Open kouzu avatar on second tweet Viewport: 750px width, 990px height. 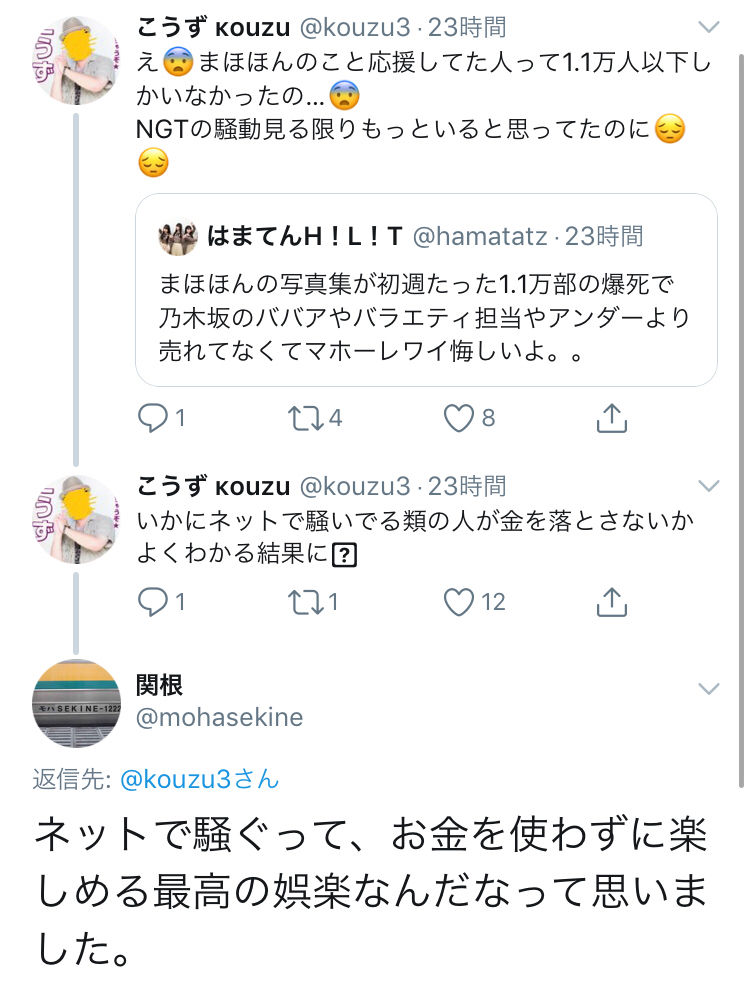77,519
